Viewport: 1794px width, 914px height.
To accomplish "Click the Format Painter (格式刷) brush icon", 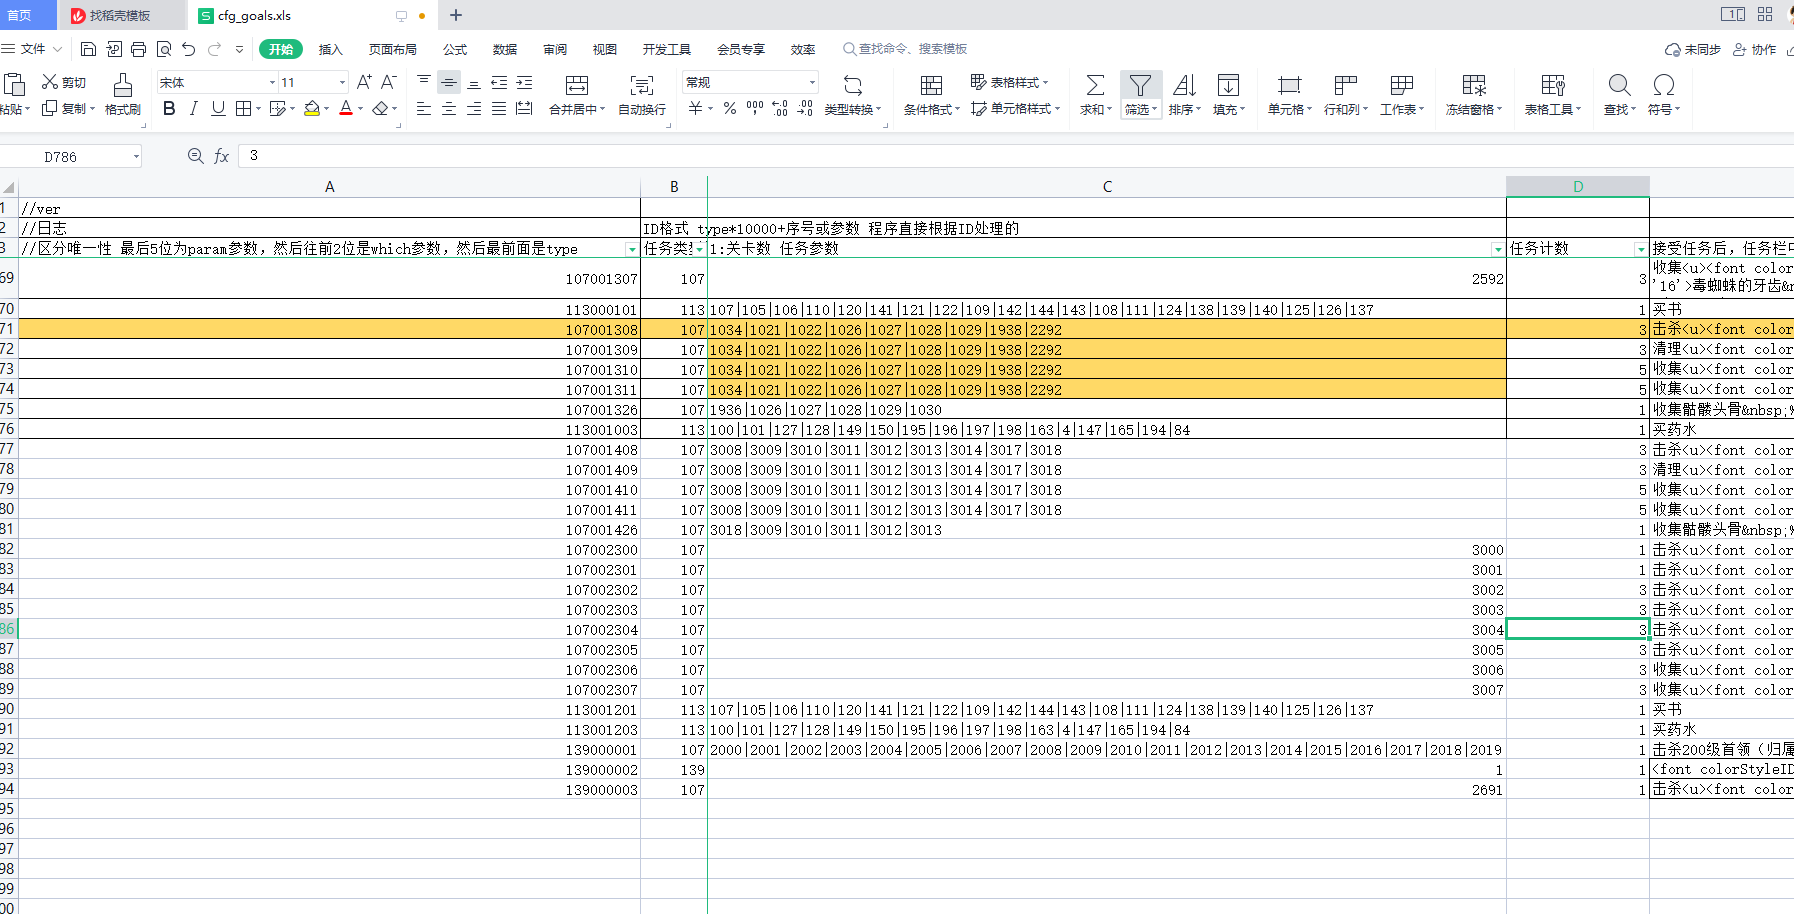I will tap(123, 84).
